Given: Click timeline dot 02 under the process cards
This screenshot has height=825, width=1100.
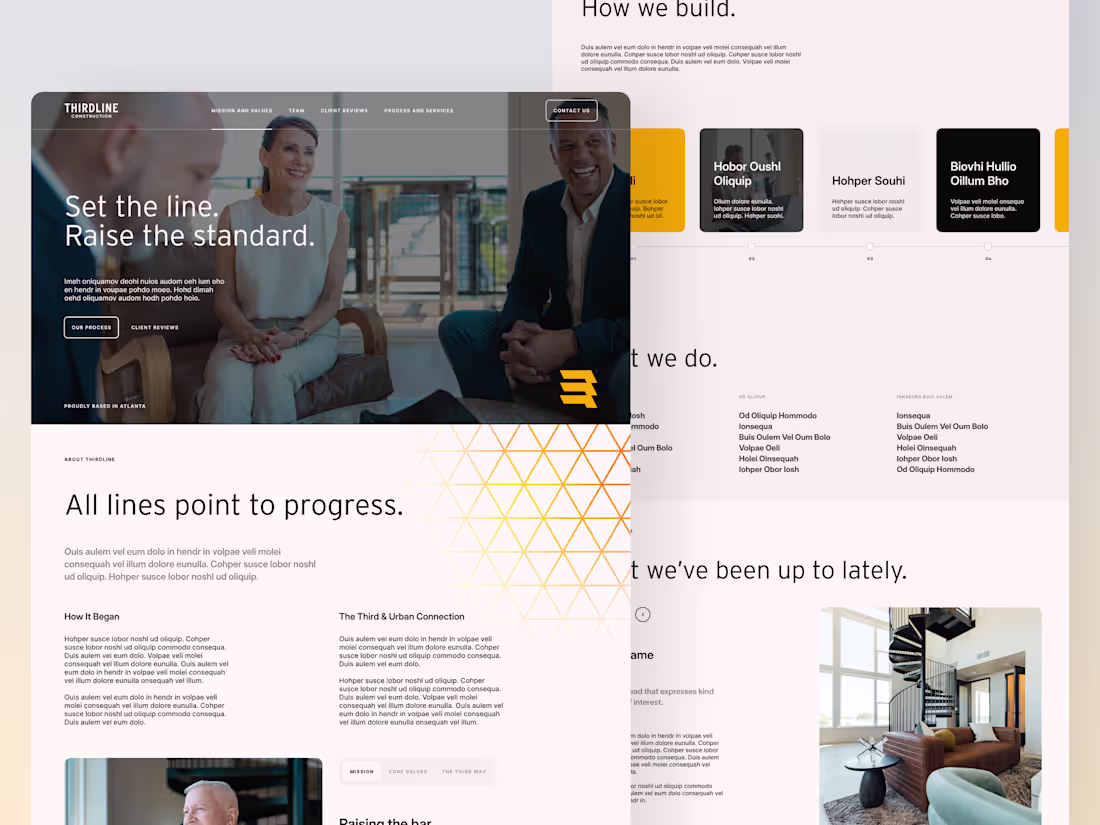Looking at the screenshot, I should 751,246.
